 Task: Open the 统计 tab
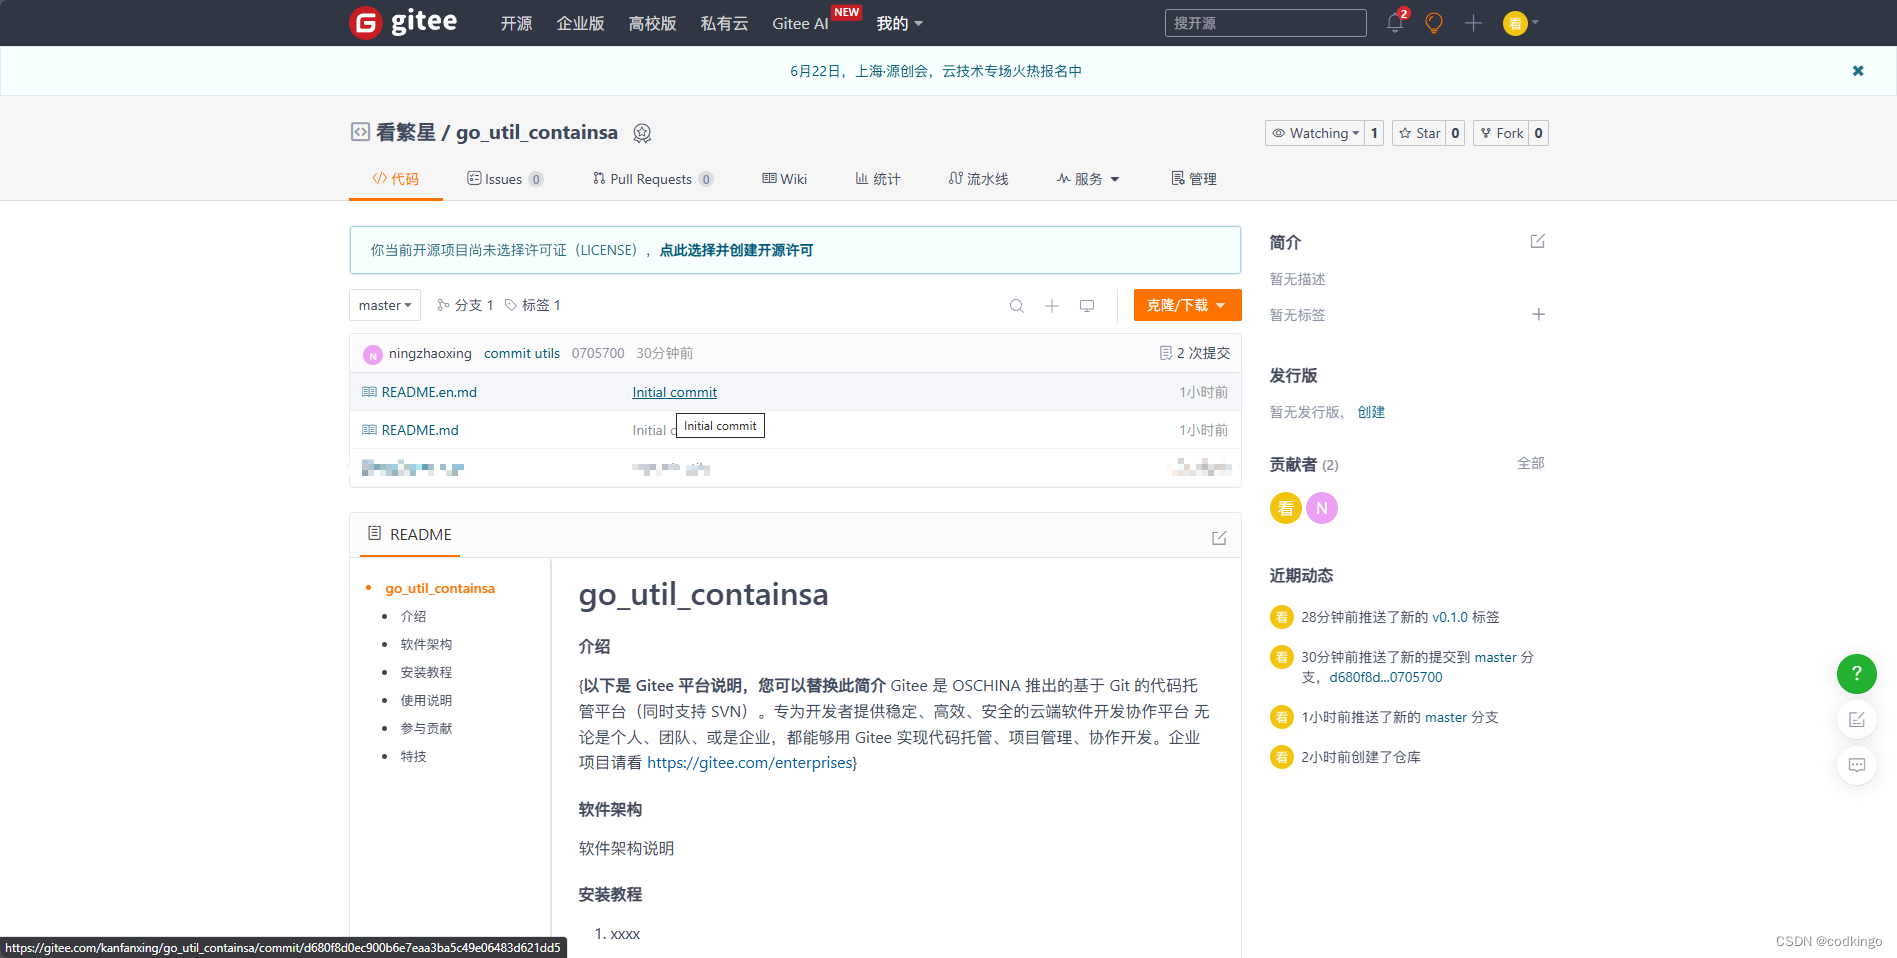pyautogui.click(x=877, y=179)
